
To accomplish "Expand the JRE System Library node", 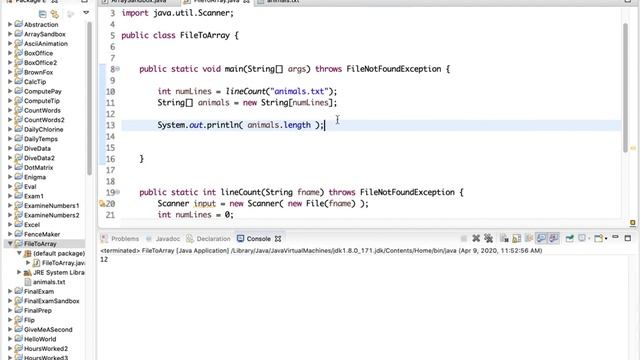I will [x=19, y=272].
